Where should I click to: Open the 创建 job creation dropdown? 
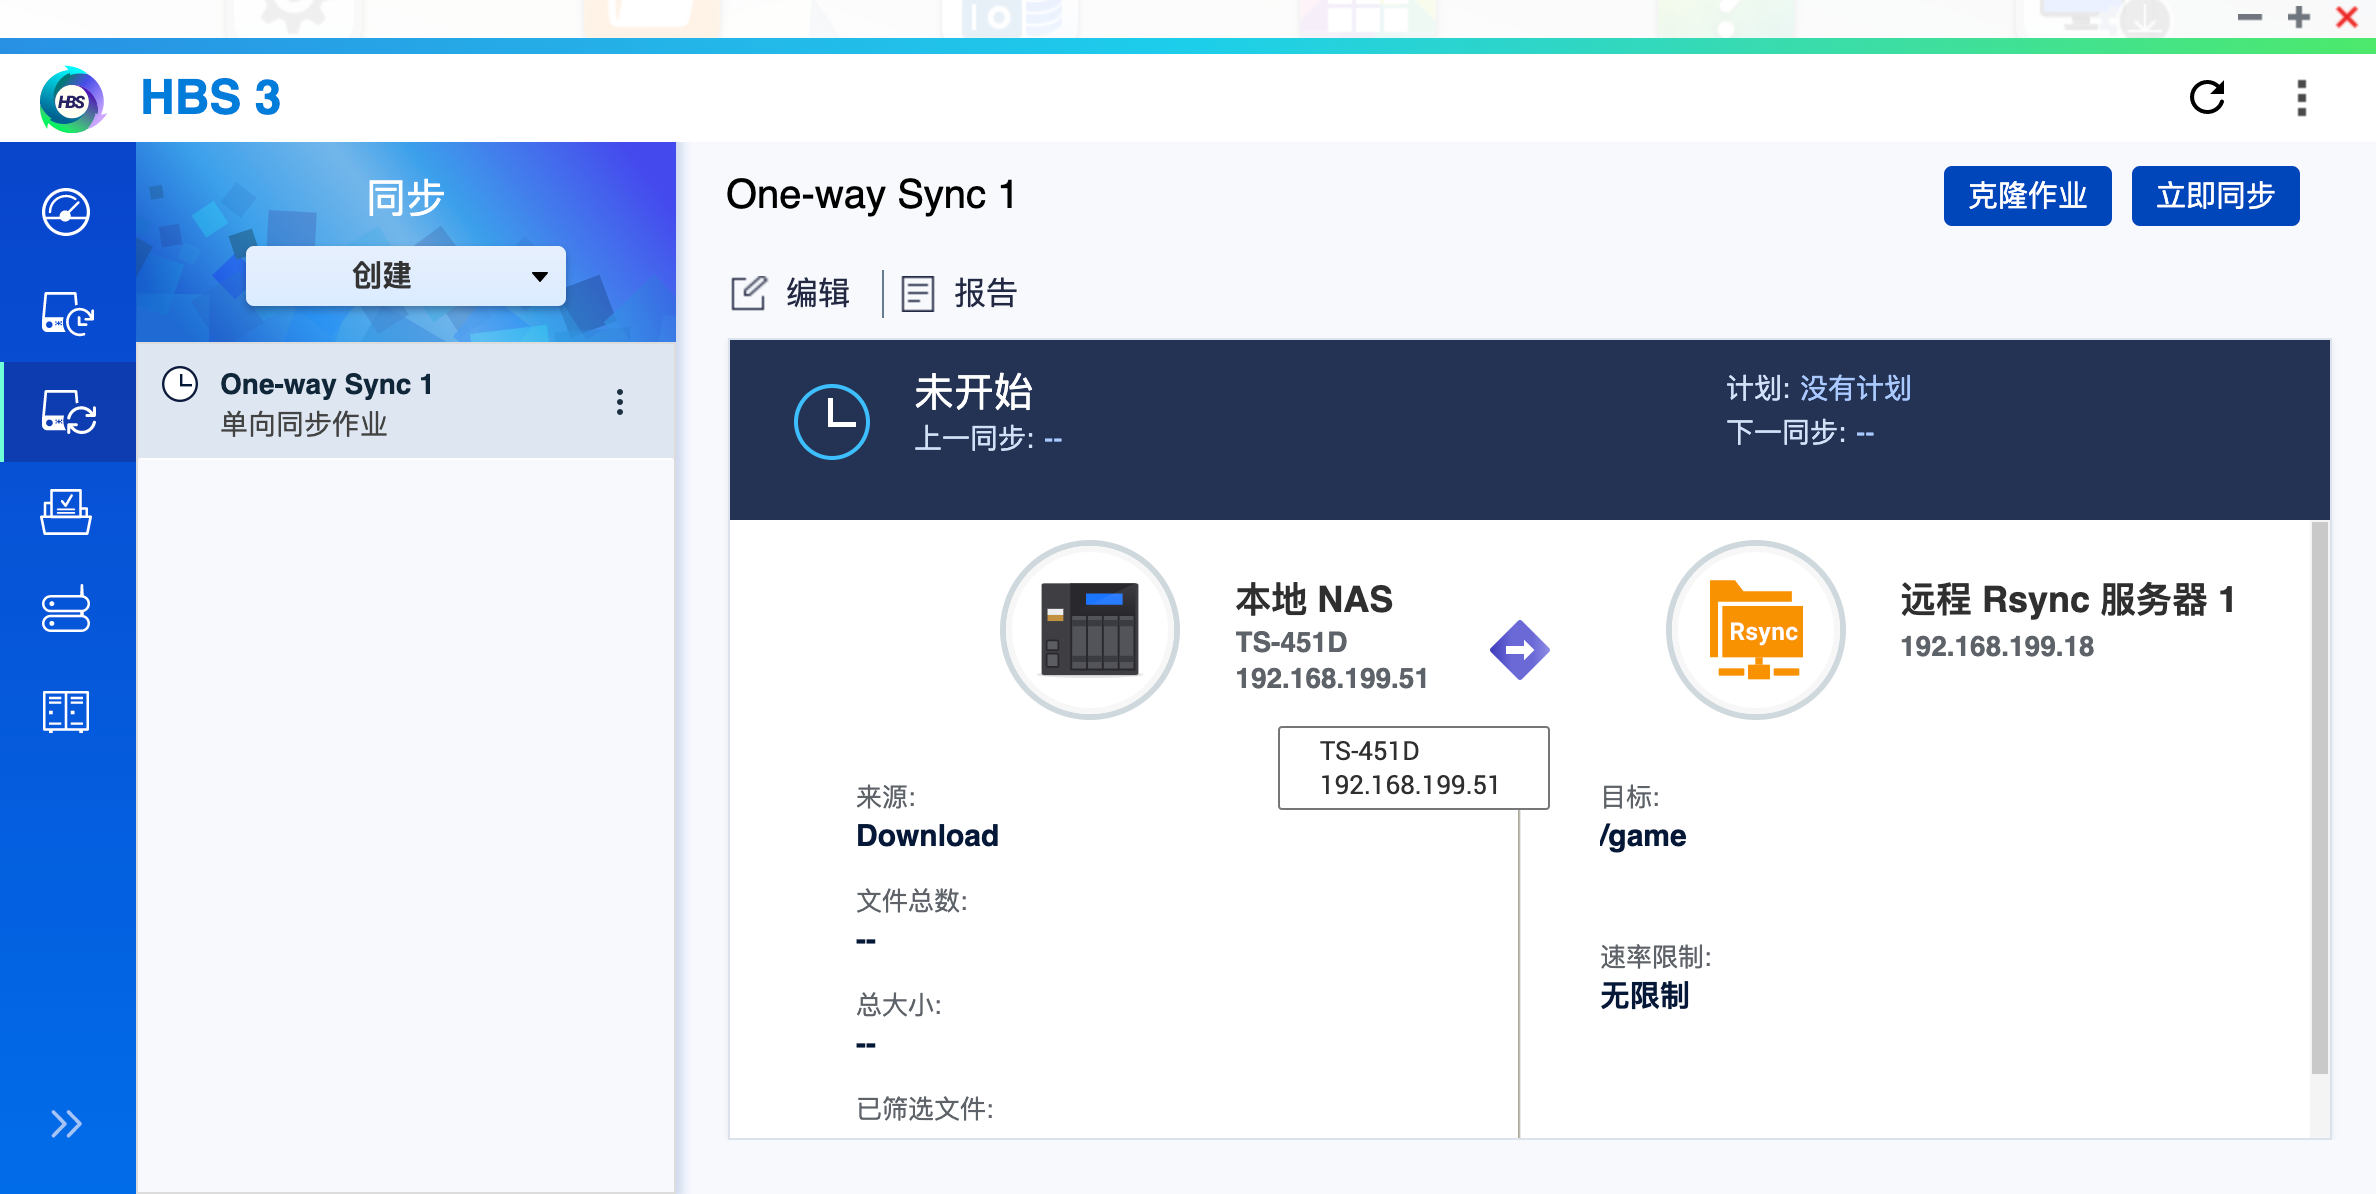point(404,275)
